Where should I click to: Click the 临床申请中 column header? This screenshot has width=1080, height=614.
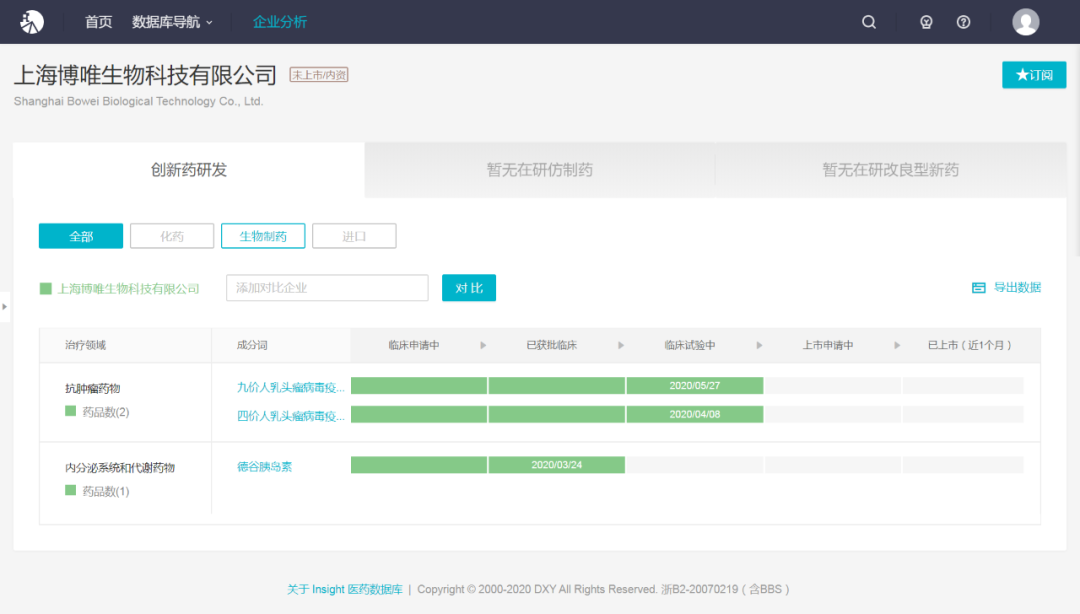(414, 345)
